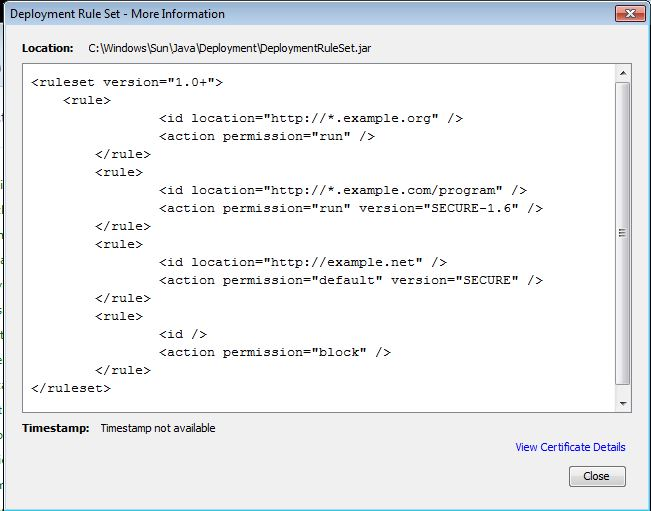Click the 'Timestamp not available' text
651x511 pixels.
158,428
